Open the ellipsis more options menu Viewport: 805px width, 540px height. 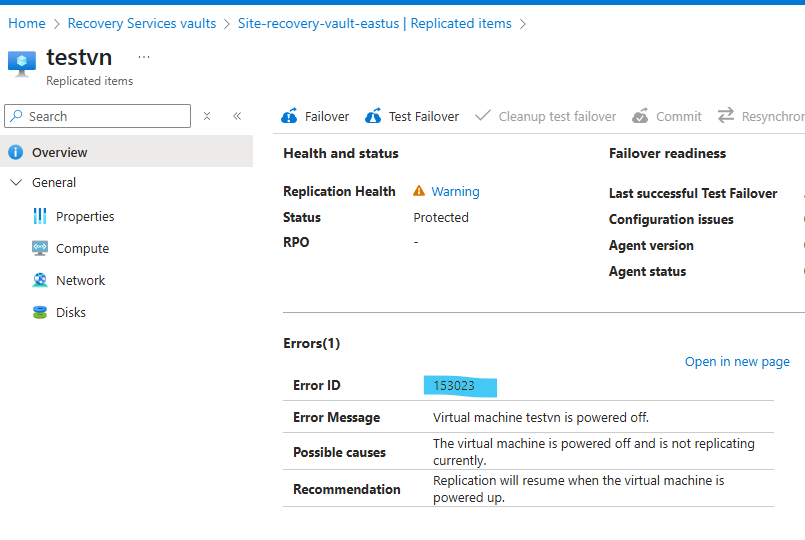coord(144,57)
